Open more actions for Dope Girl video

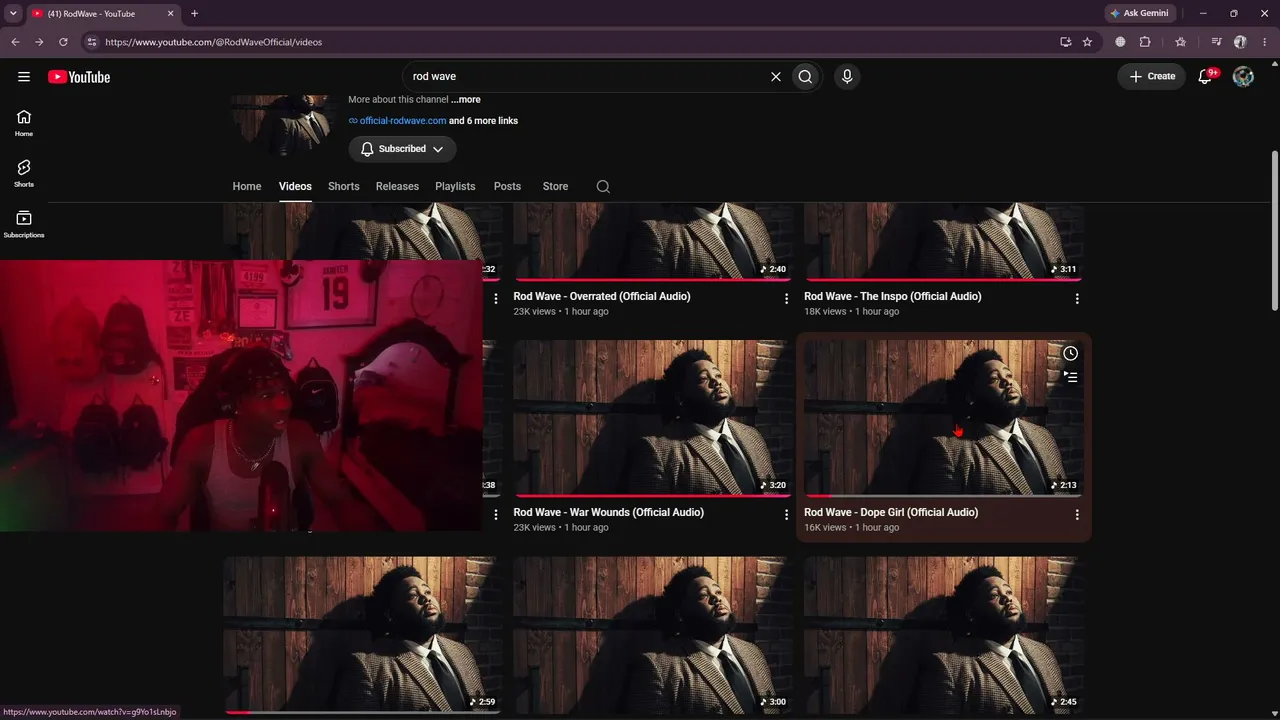click(1077, 515)
